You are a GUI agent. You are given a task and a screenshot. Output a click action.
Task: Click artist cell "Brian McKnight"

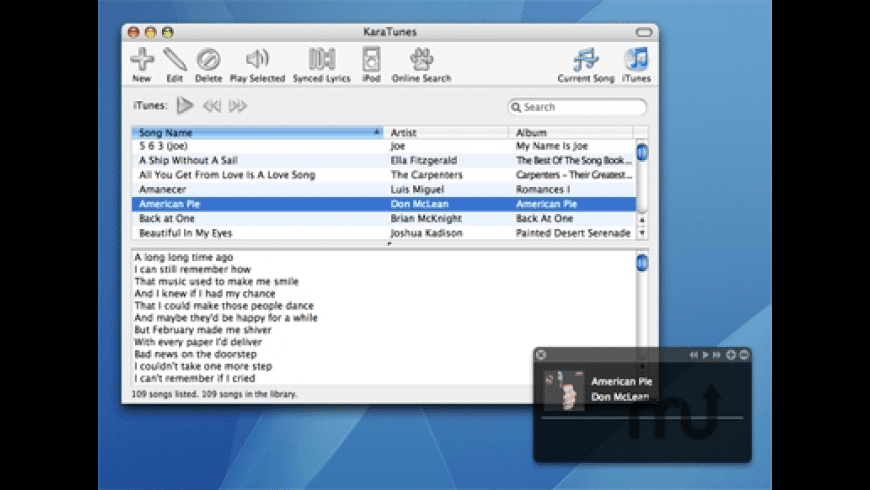[x=426, y=219]
